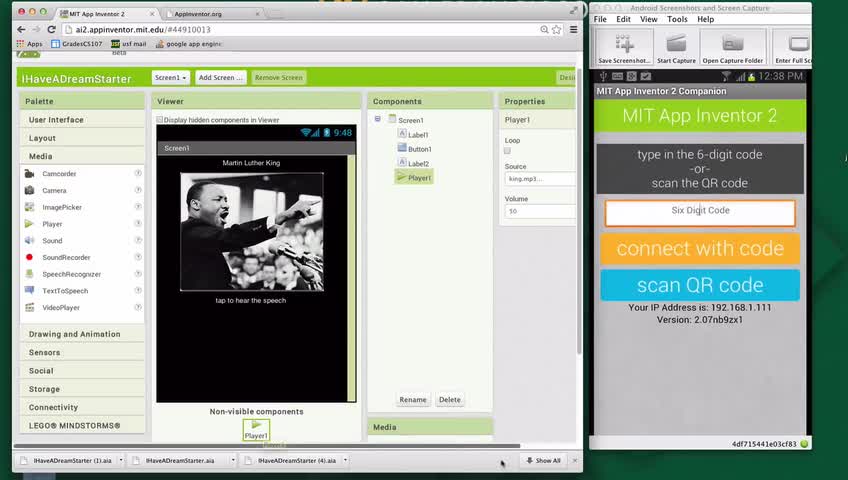Click Delete in Components panel
Image resolution: width=848 pixels, height=480 pixels.
pyautogui.click(x=449, y=400)
